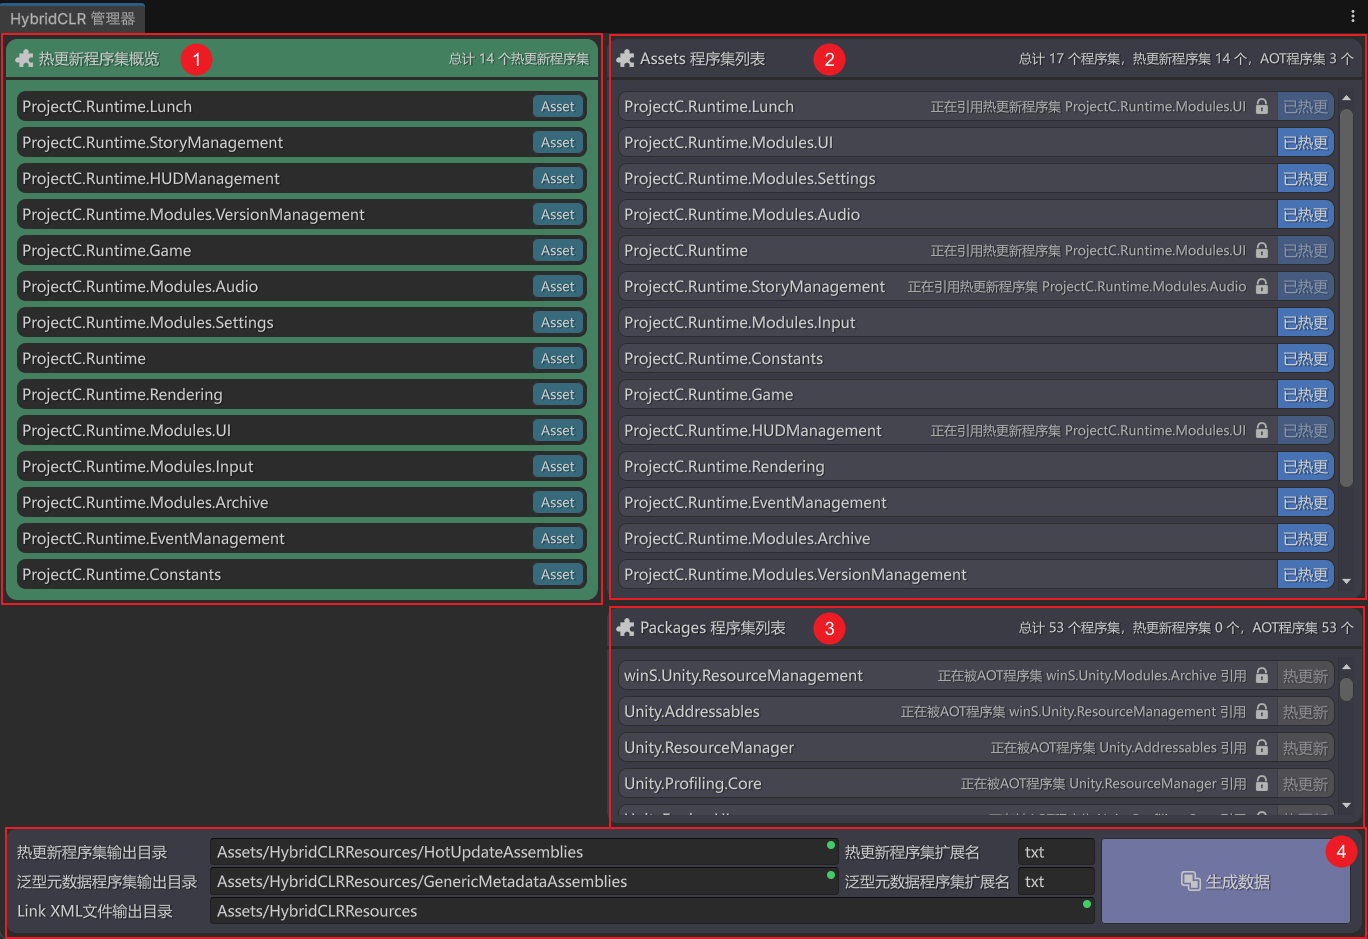
Task: Select the HybridCLR 管理器 tab
Action: point(73,19)
